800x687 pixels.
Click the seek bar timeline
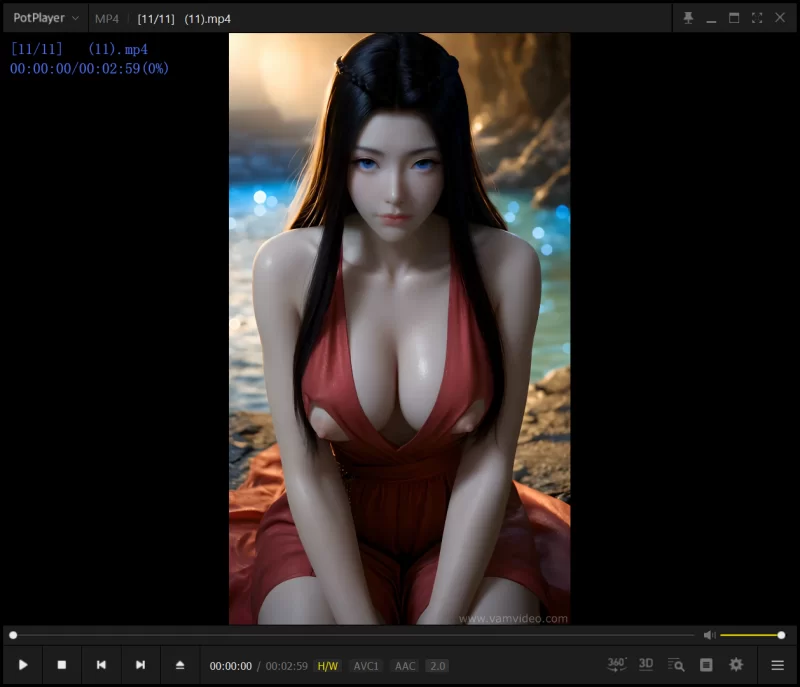(350, 635)
